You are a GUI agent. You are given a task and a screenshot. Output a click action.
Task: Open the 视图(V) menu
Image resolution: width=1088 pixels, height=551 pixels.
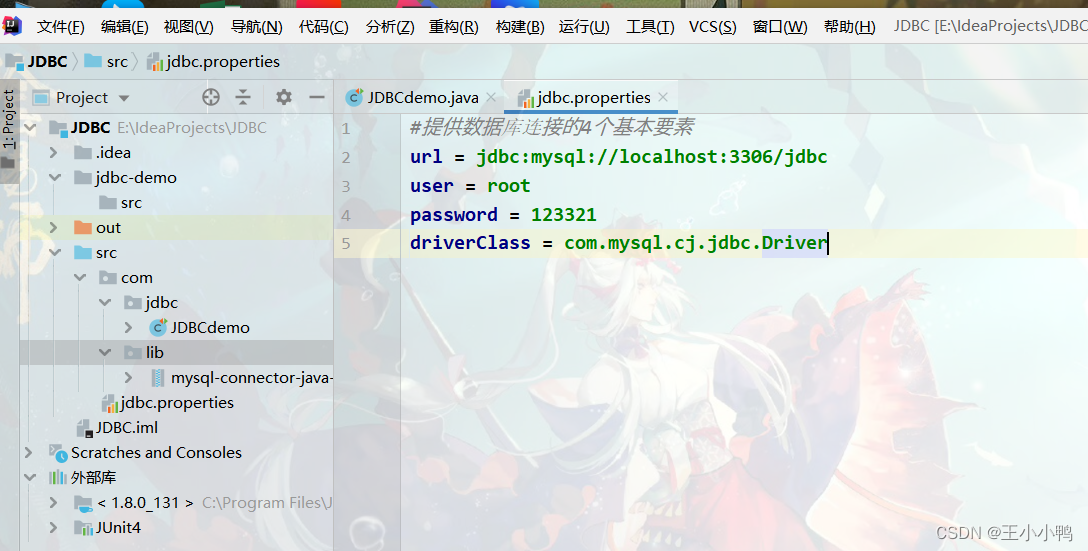click(x=188, y=27)
